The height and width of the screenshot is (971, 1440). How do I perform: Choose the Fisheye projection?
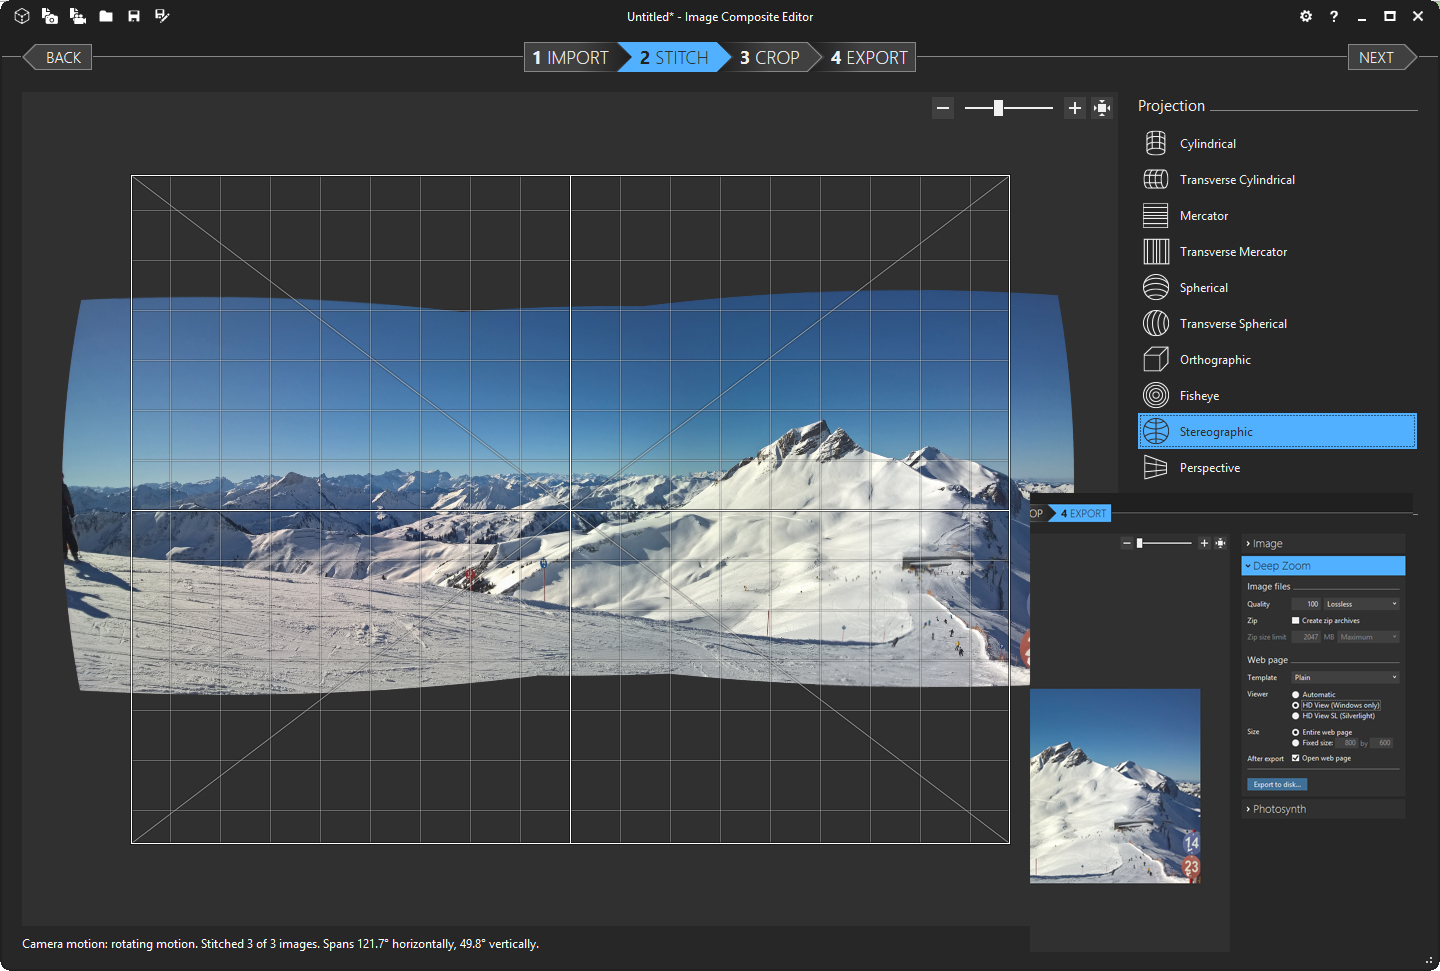[x=1199, y=395]
